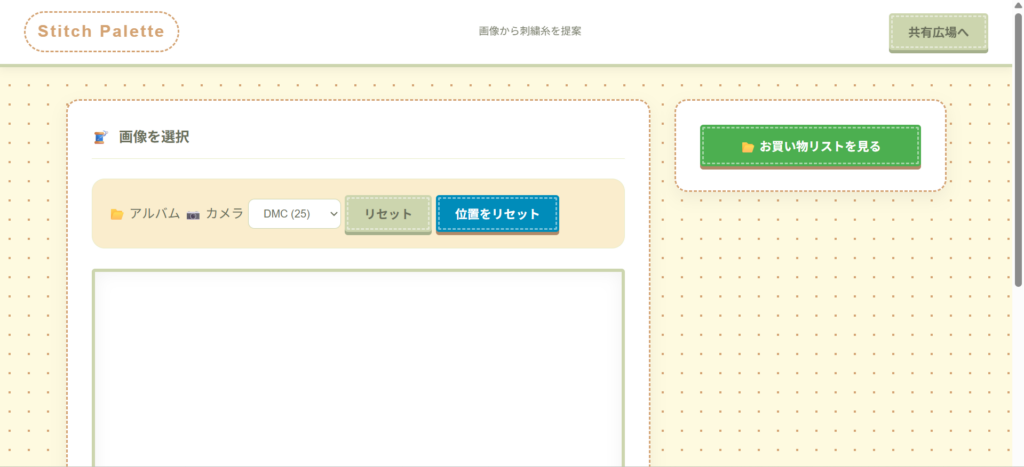Choose the アルバム text label
This screenshot has width=1024, height=467.
(x=154, y=214)
